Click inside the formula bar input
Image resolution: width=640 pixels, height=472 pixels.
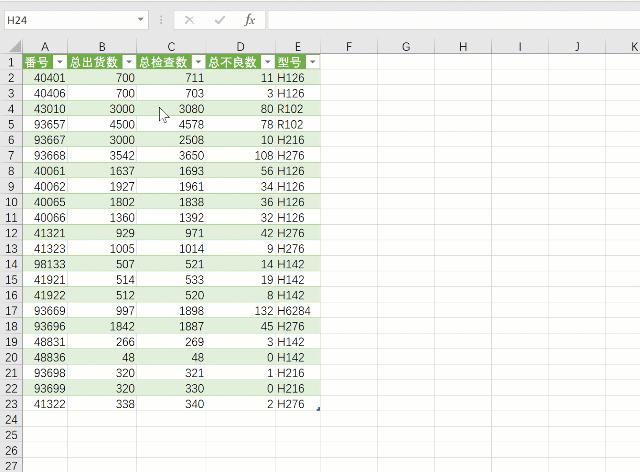(450, 20)
